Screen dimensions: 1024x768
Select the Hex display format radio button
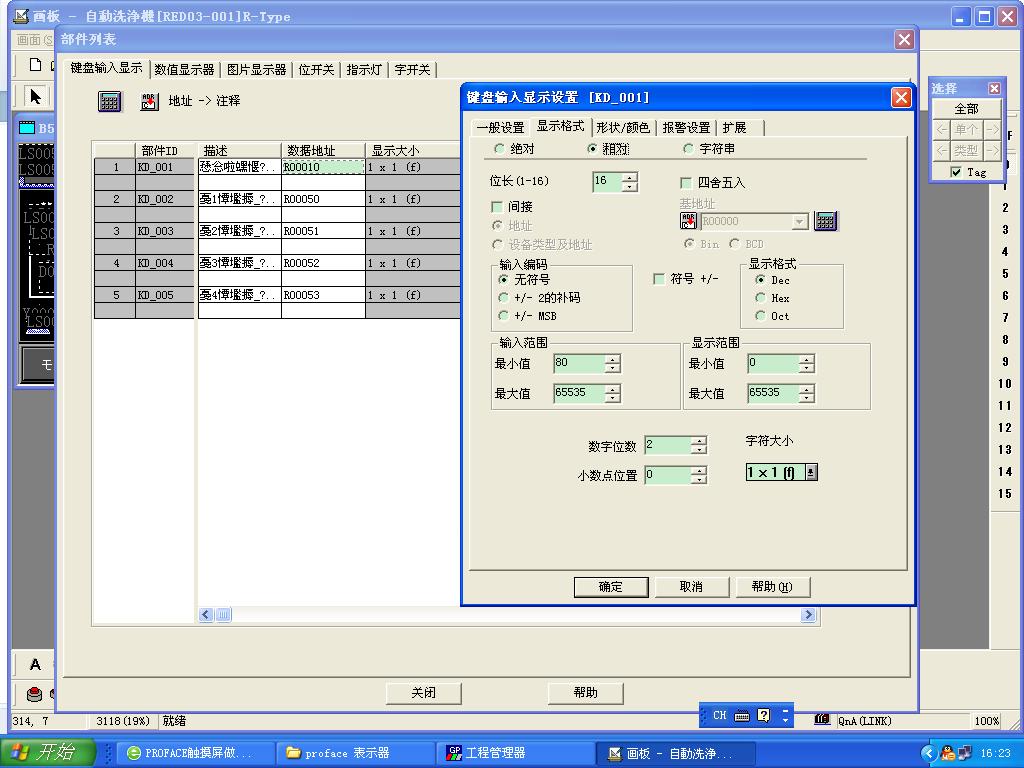point(760,298)
